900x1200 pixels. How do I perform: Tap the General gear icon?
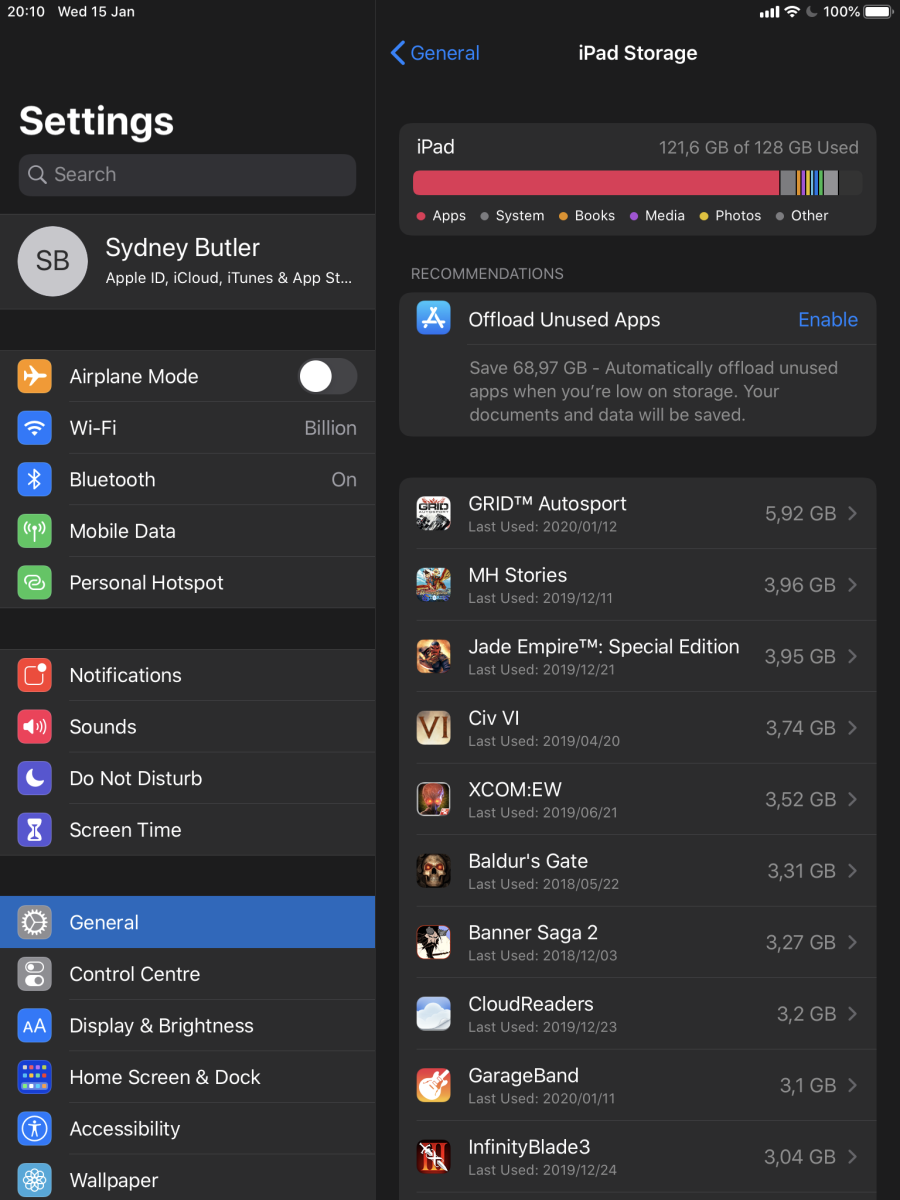point(34,922)
